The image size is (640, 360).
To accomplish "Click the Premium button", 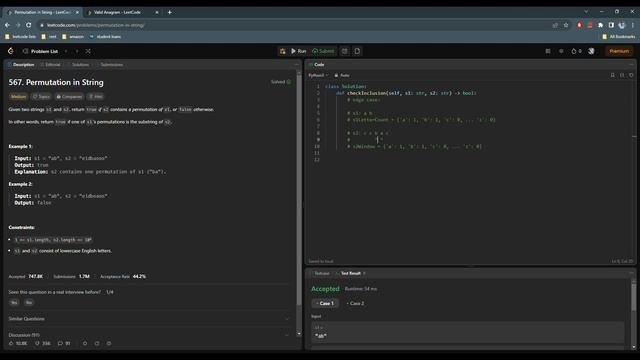I will [x=619, y=51].
